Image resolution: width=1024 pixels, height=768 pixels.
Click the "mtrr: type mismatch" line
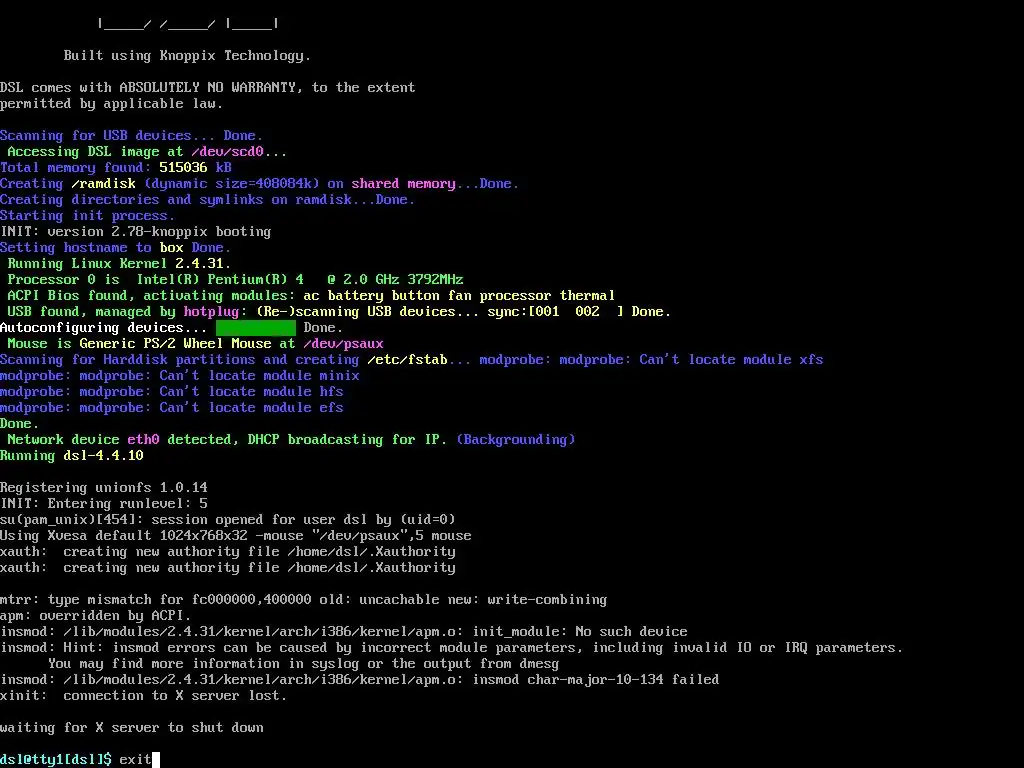303,600
